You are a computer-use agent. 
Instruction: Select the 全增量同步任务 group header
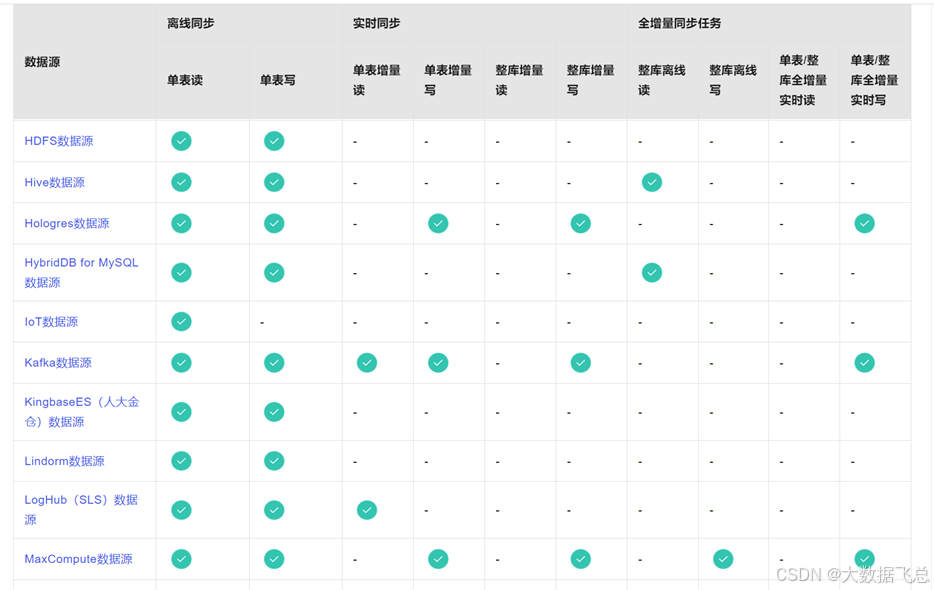(680, 23)
